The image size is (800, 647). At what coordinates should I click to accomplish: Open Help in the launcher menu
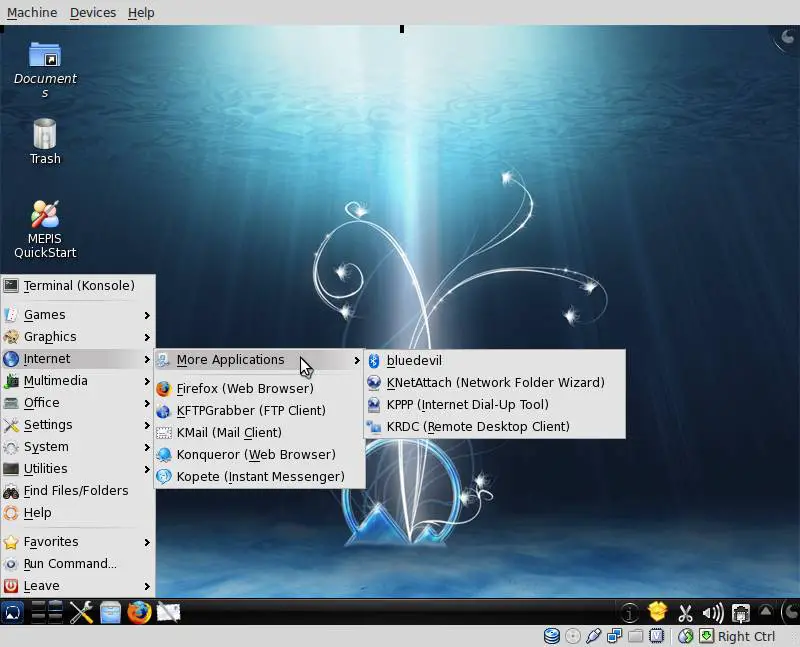tap(78, 512)
